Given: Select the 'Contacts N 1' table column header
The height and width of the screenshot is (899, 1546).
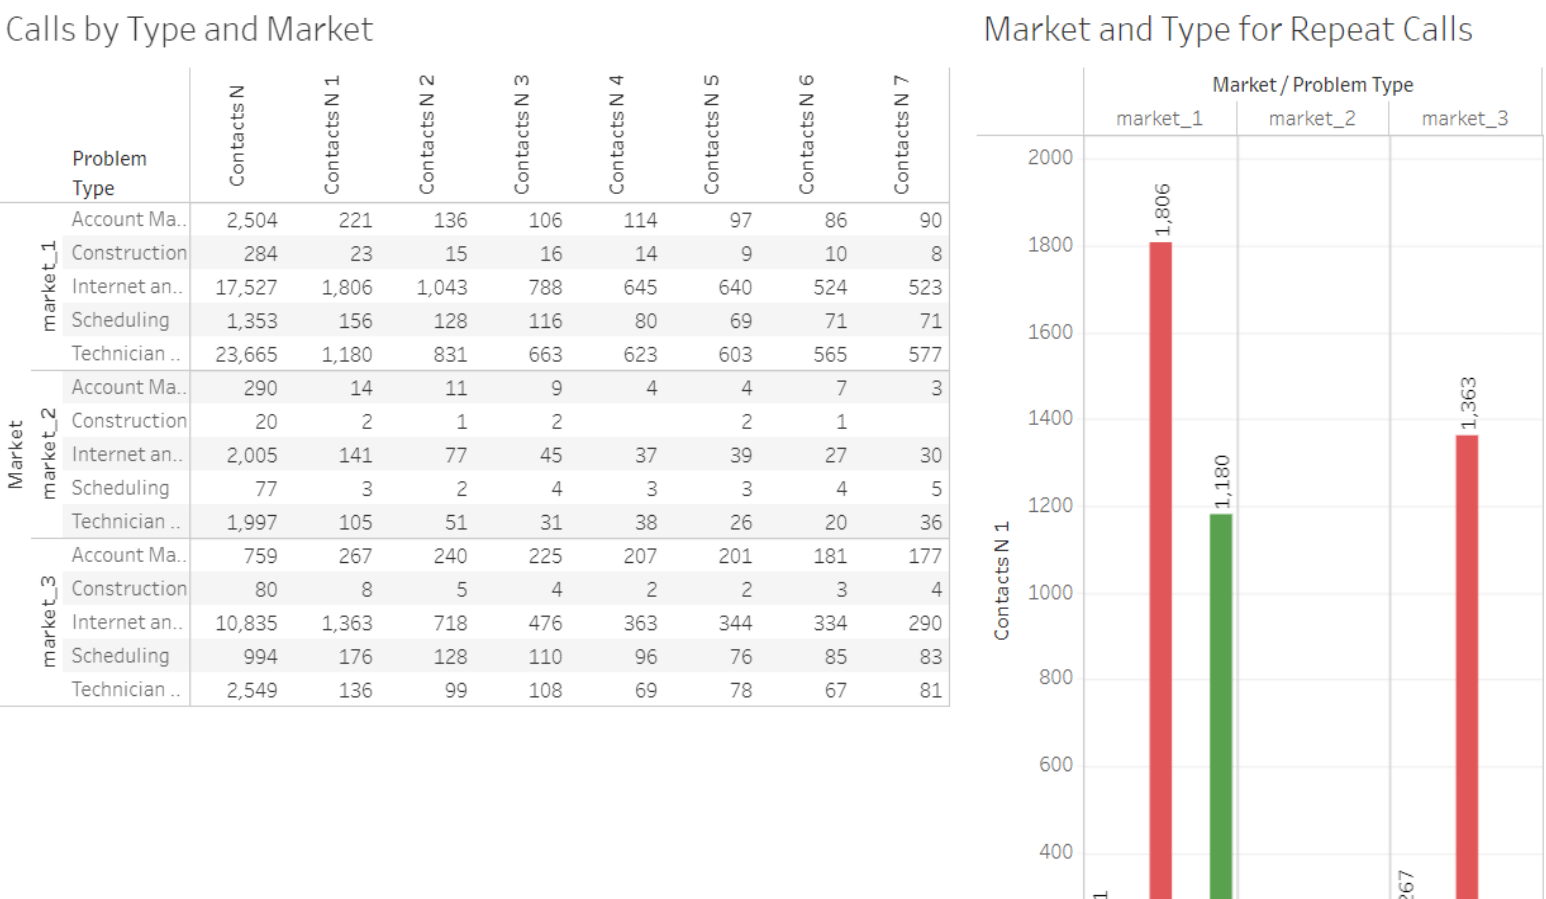Looking at the screenshot, I should pyautogui.click(x=332, y=134).
